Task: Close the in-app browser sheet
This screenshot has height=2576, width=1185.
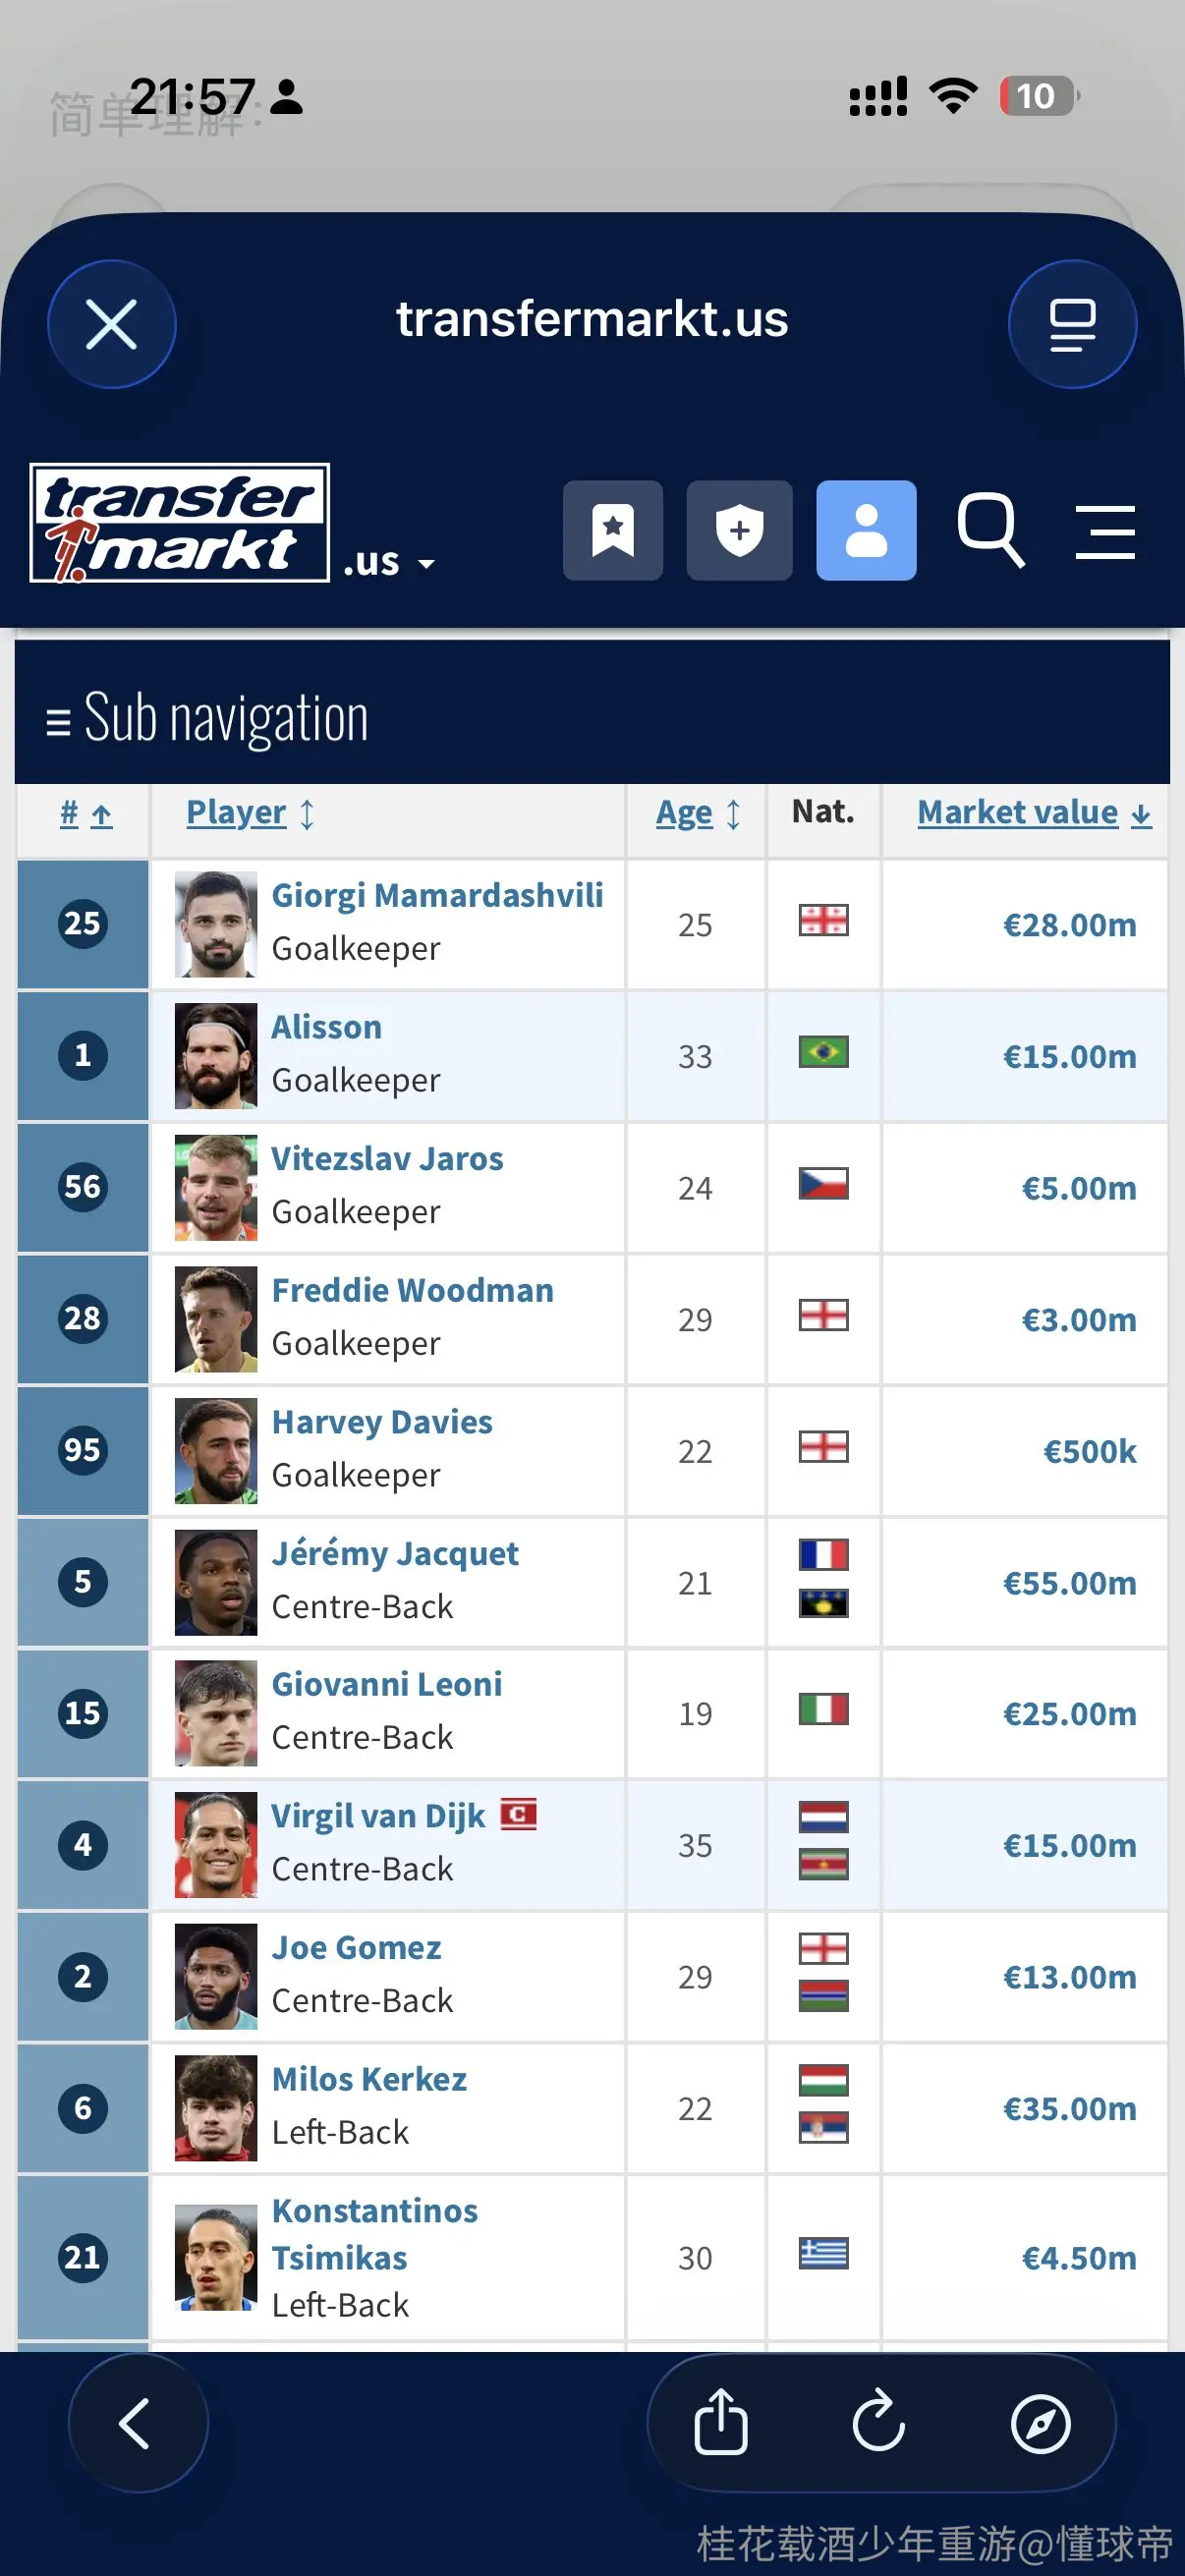Action: coord(112,324)
